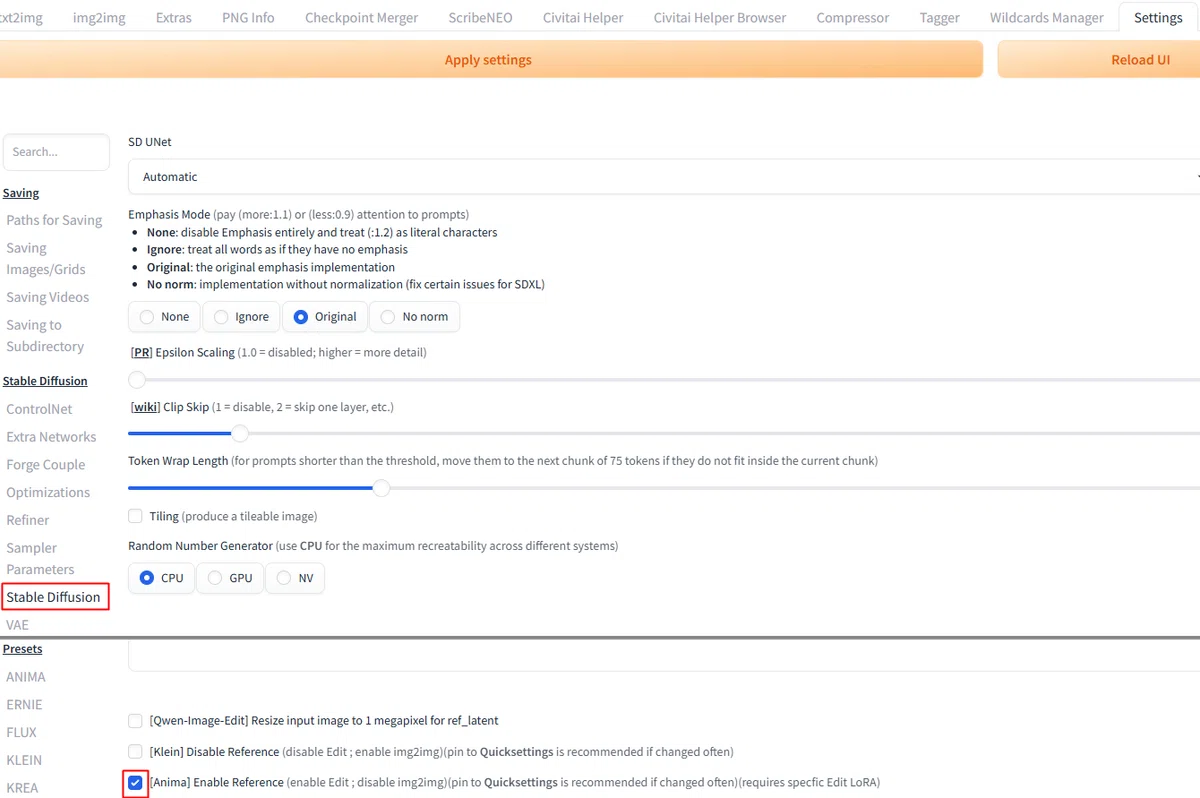Select the Original emphasis mode
The width and height of the screenshot is (1200, 798).
[325, 317]
